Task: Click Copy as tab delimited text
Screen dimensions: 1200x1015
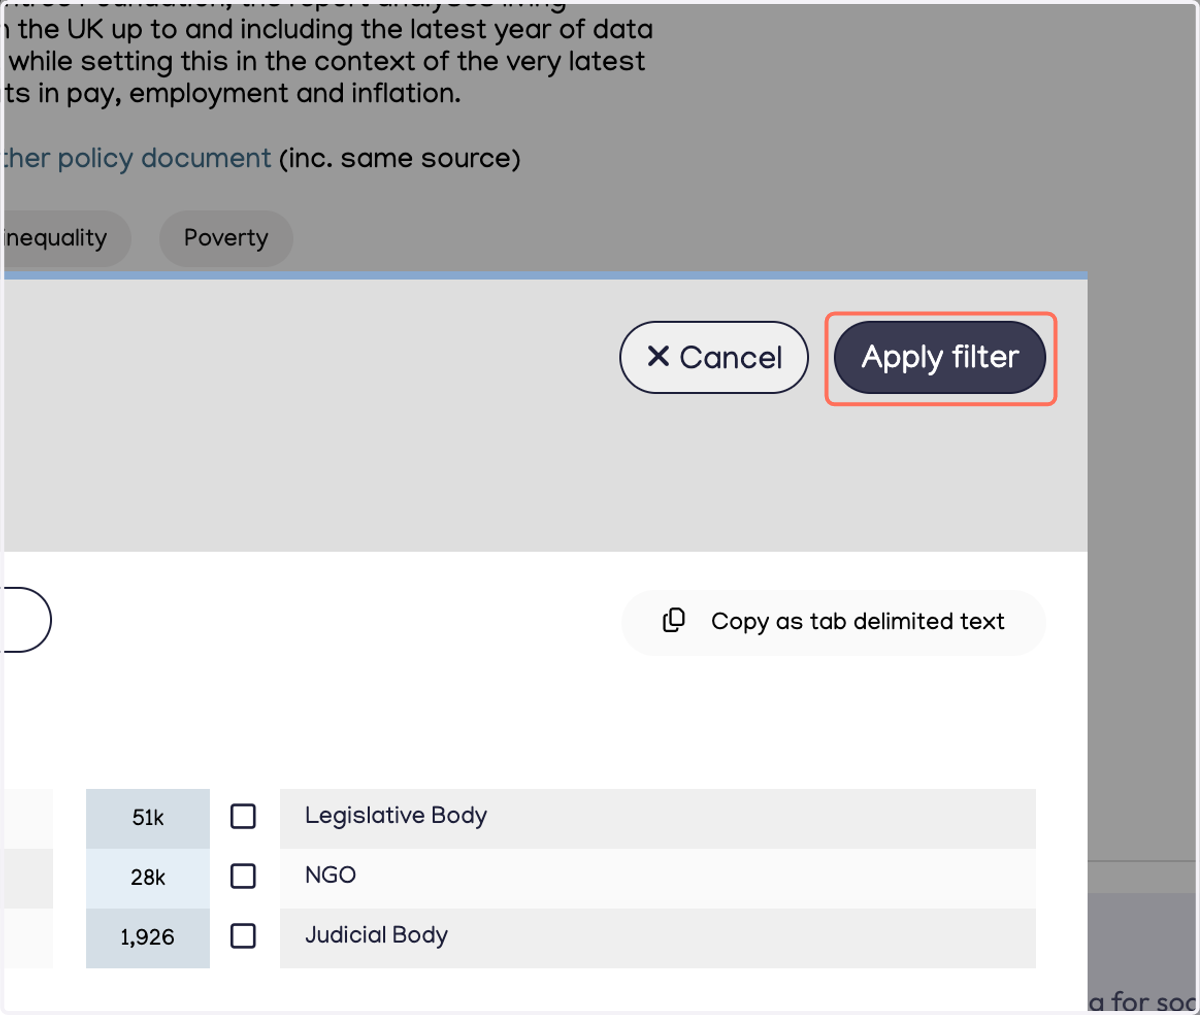Action: click(x=834, y=622)
